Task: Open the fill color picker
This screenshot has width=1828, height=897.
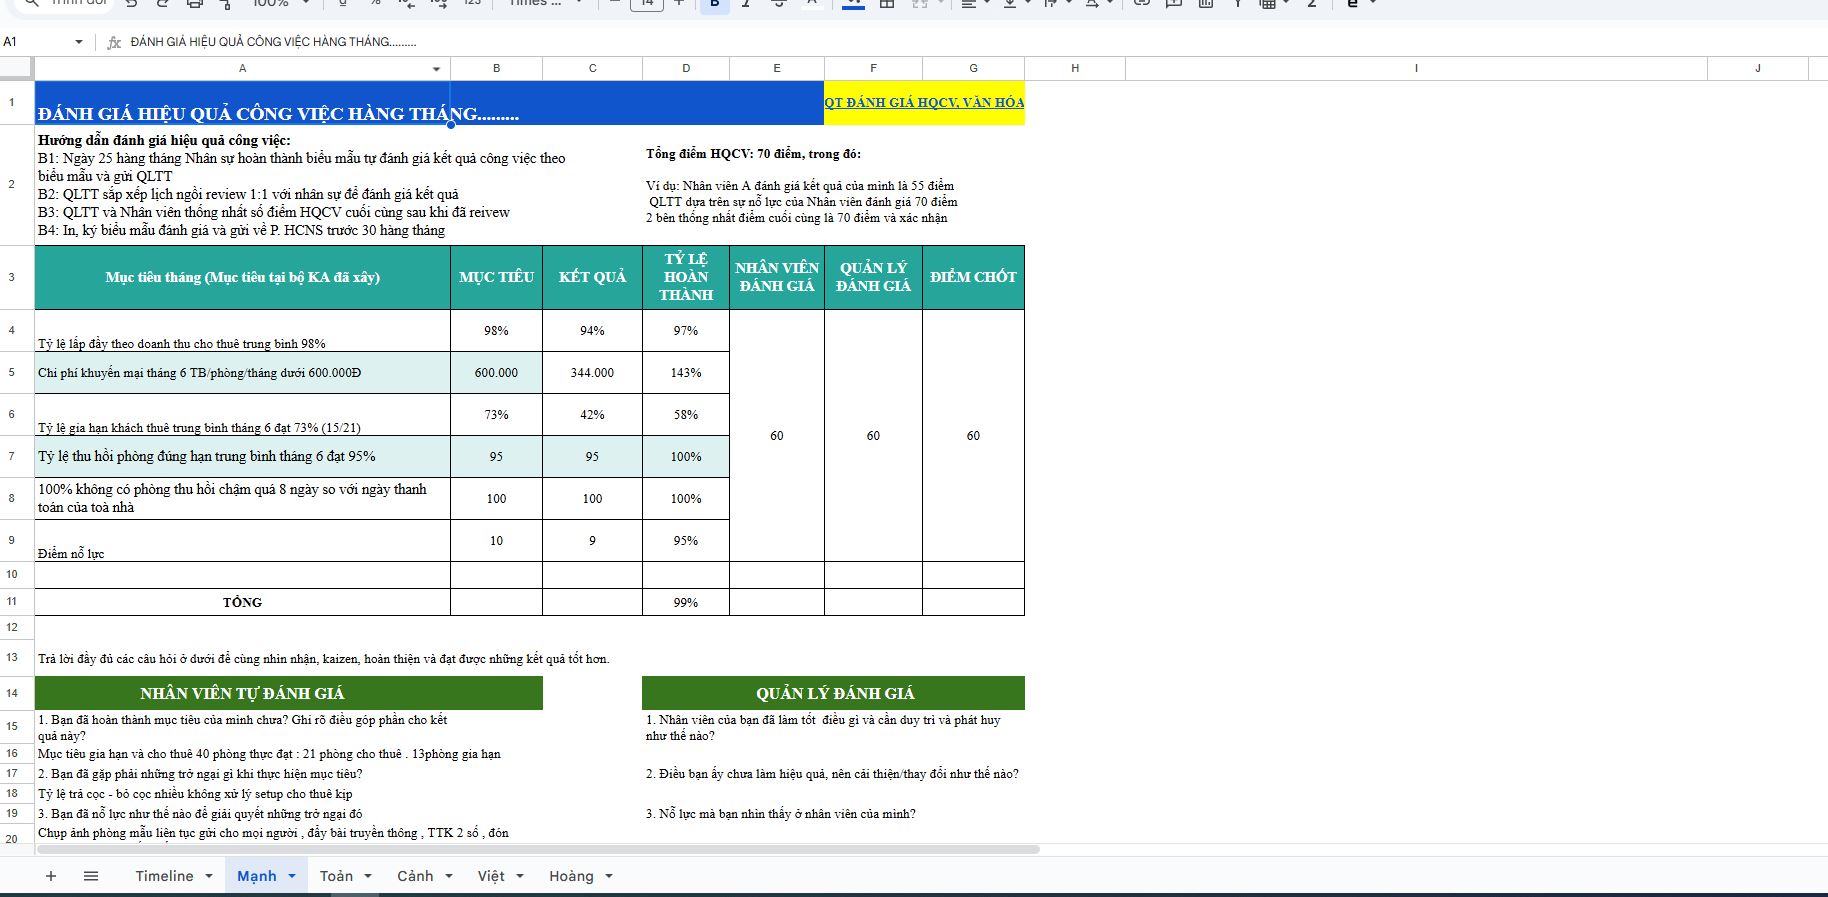Action: tap(853, 4)
